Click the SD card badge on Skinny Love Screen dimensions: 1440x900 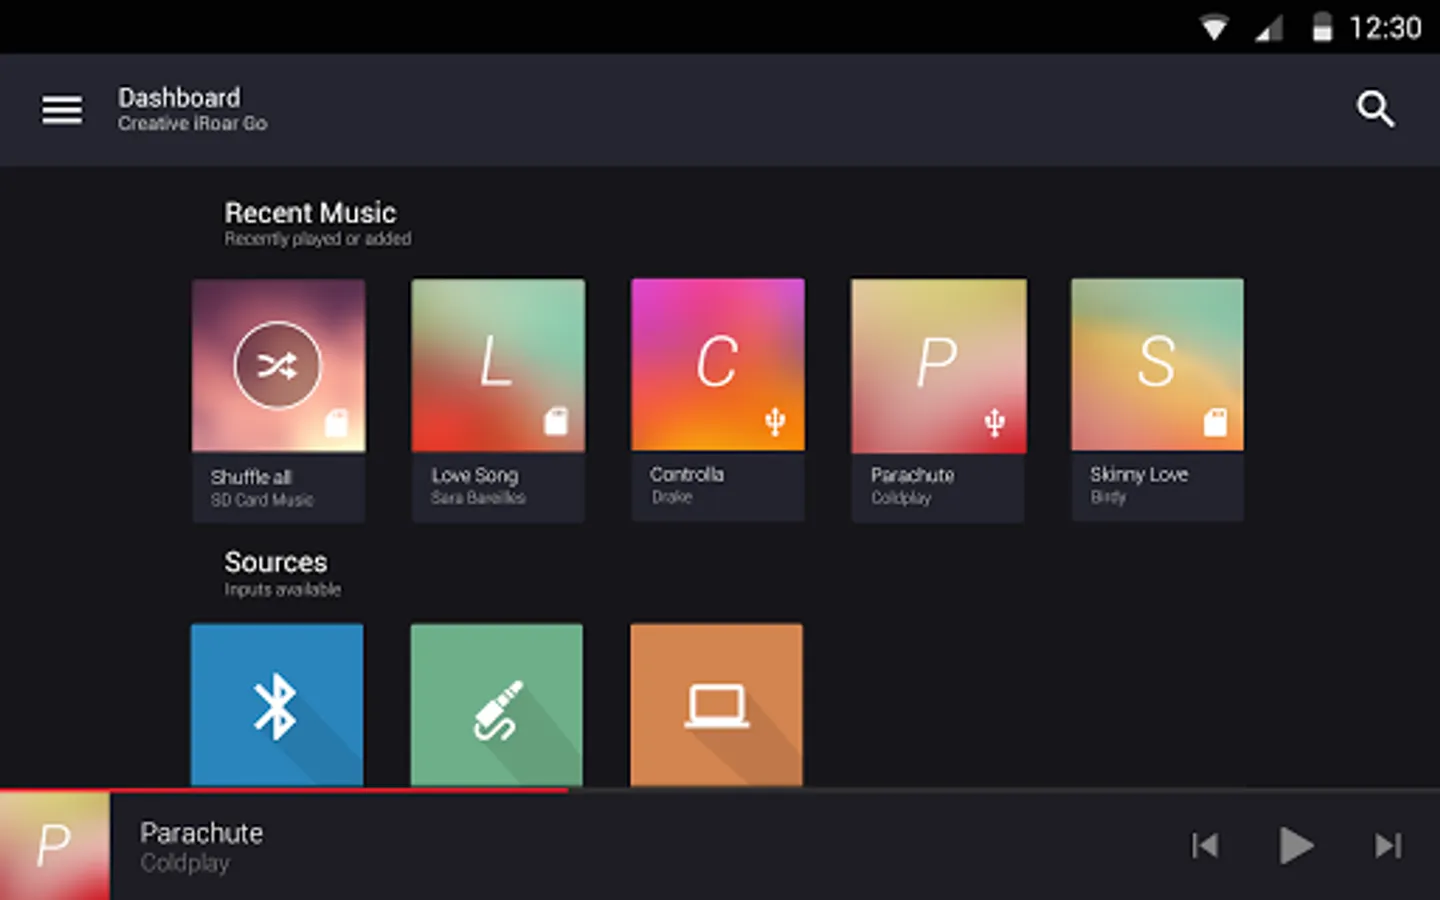click(x=1215, y=422)
